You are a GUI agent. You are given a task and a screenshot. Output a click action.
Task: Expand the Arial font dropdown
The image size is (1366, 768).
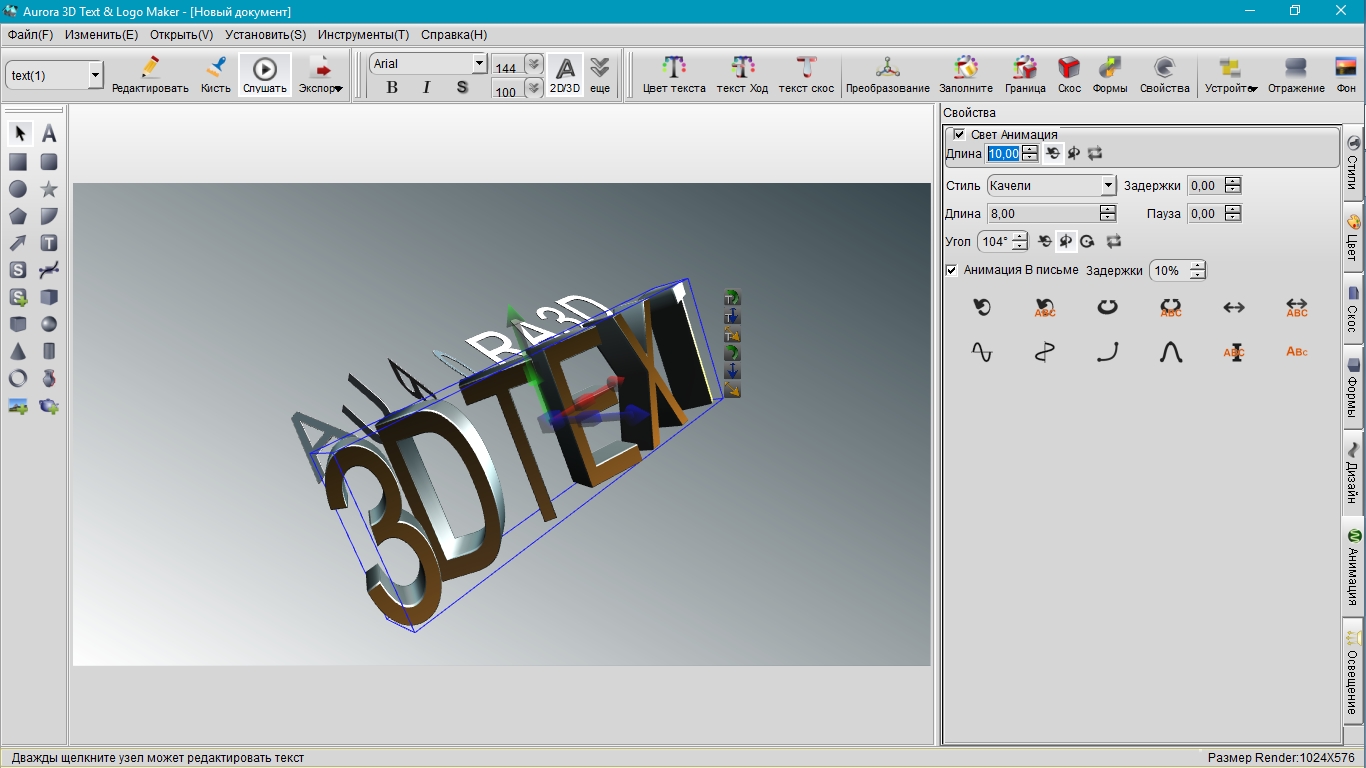point(479,64)
